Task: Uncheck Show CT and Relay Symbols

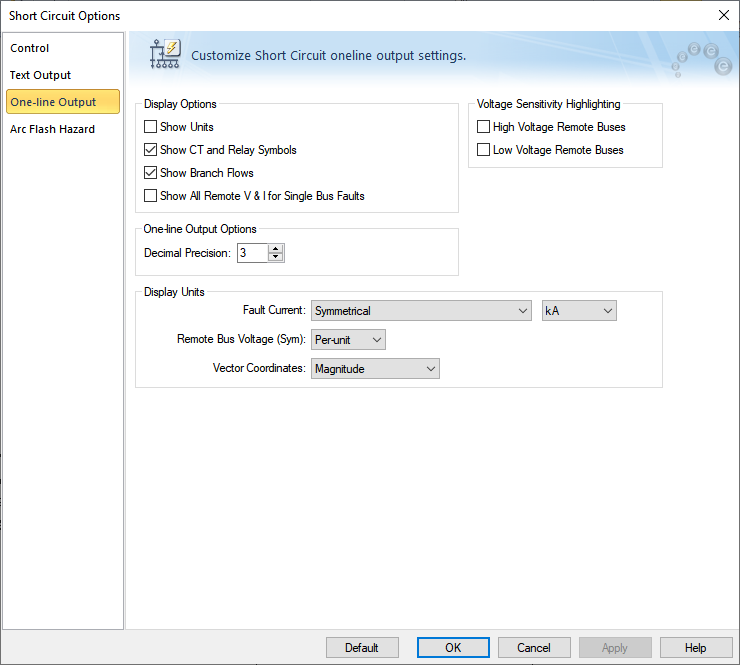Action: click(151, 150)
